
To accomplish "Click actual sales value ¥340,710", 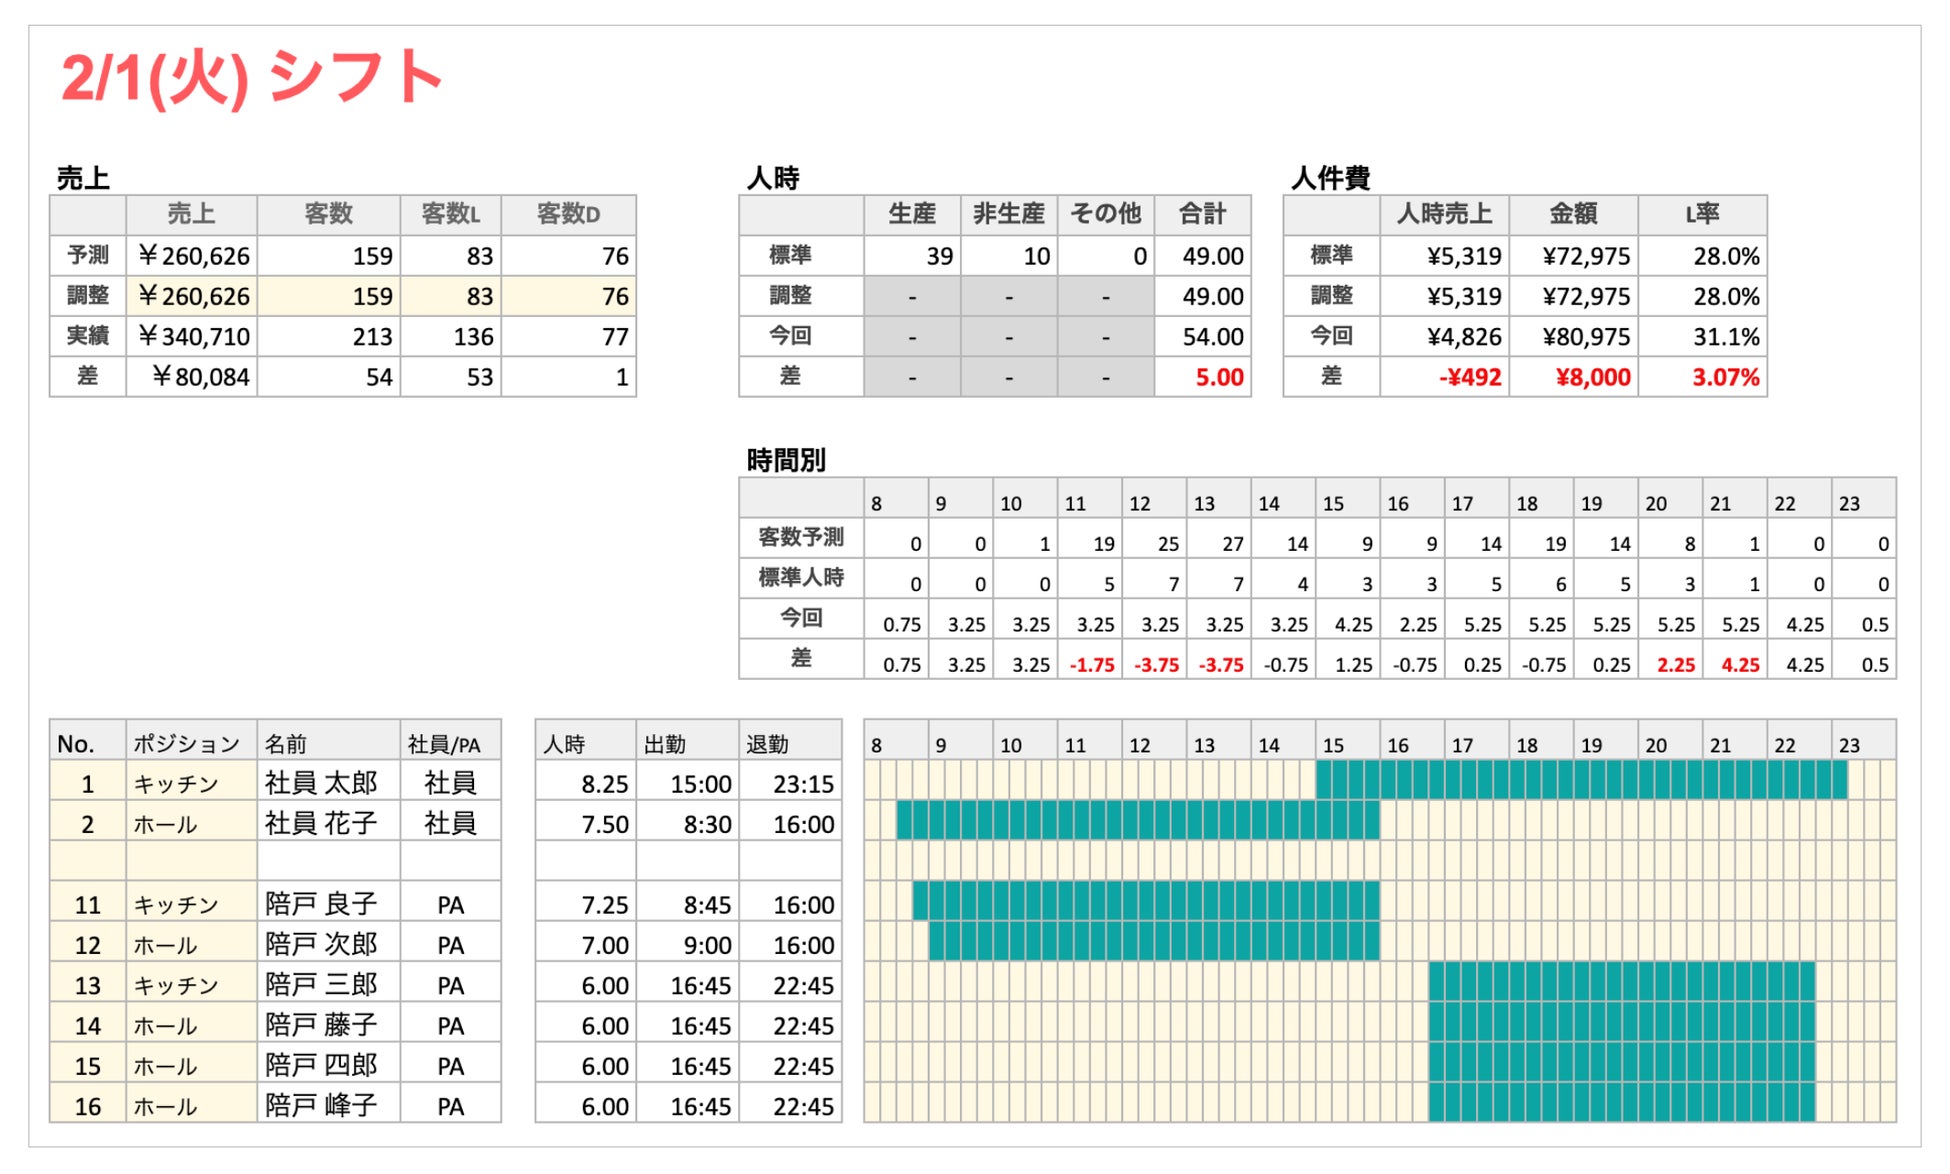I will pos(193,337).
